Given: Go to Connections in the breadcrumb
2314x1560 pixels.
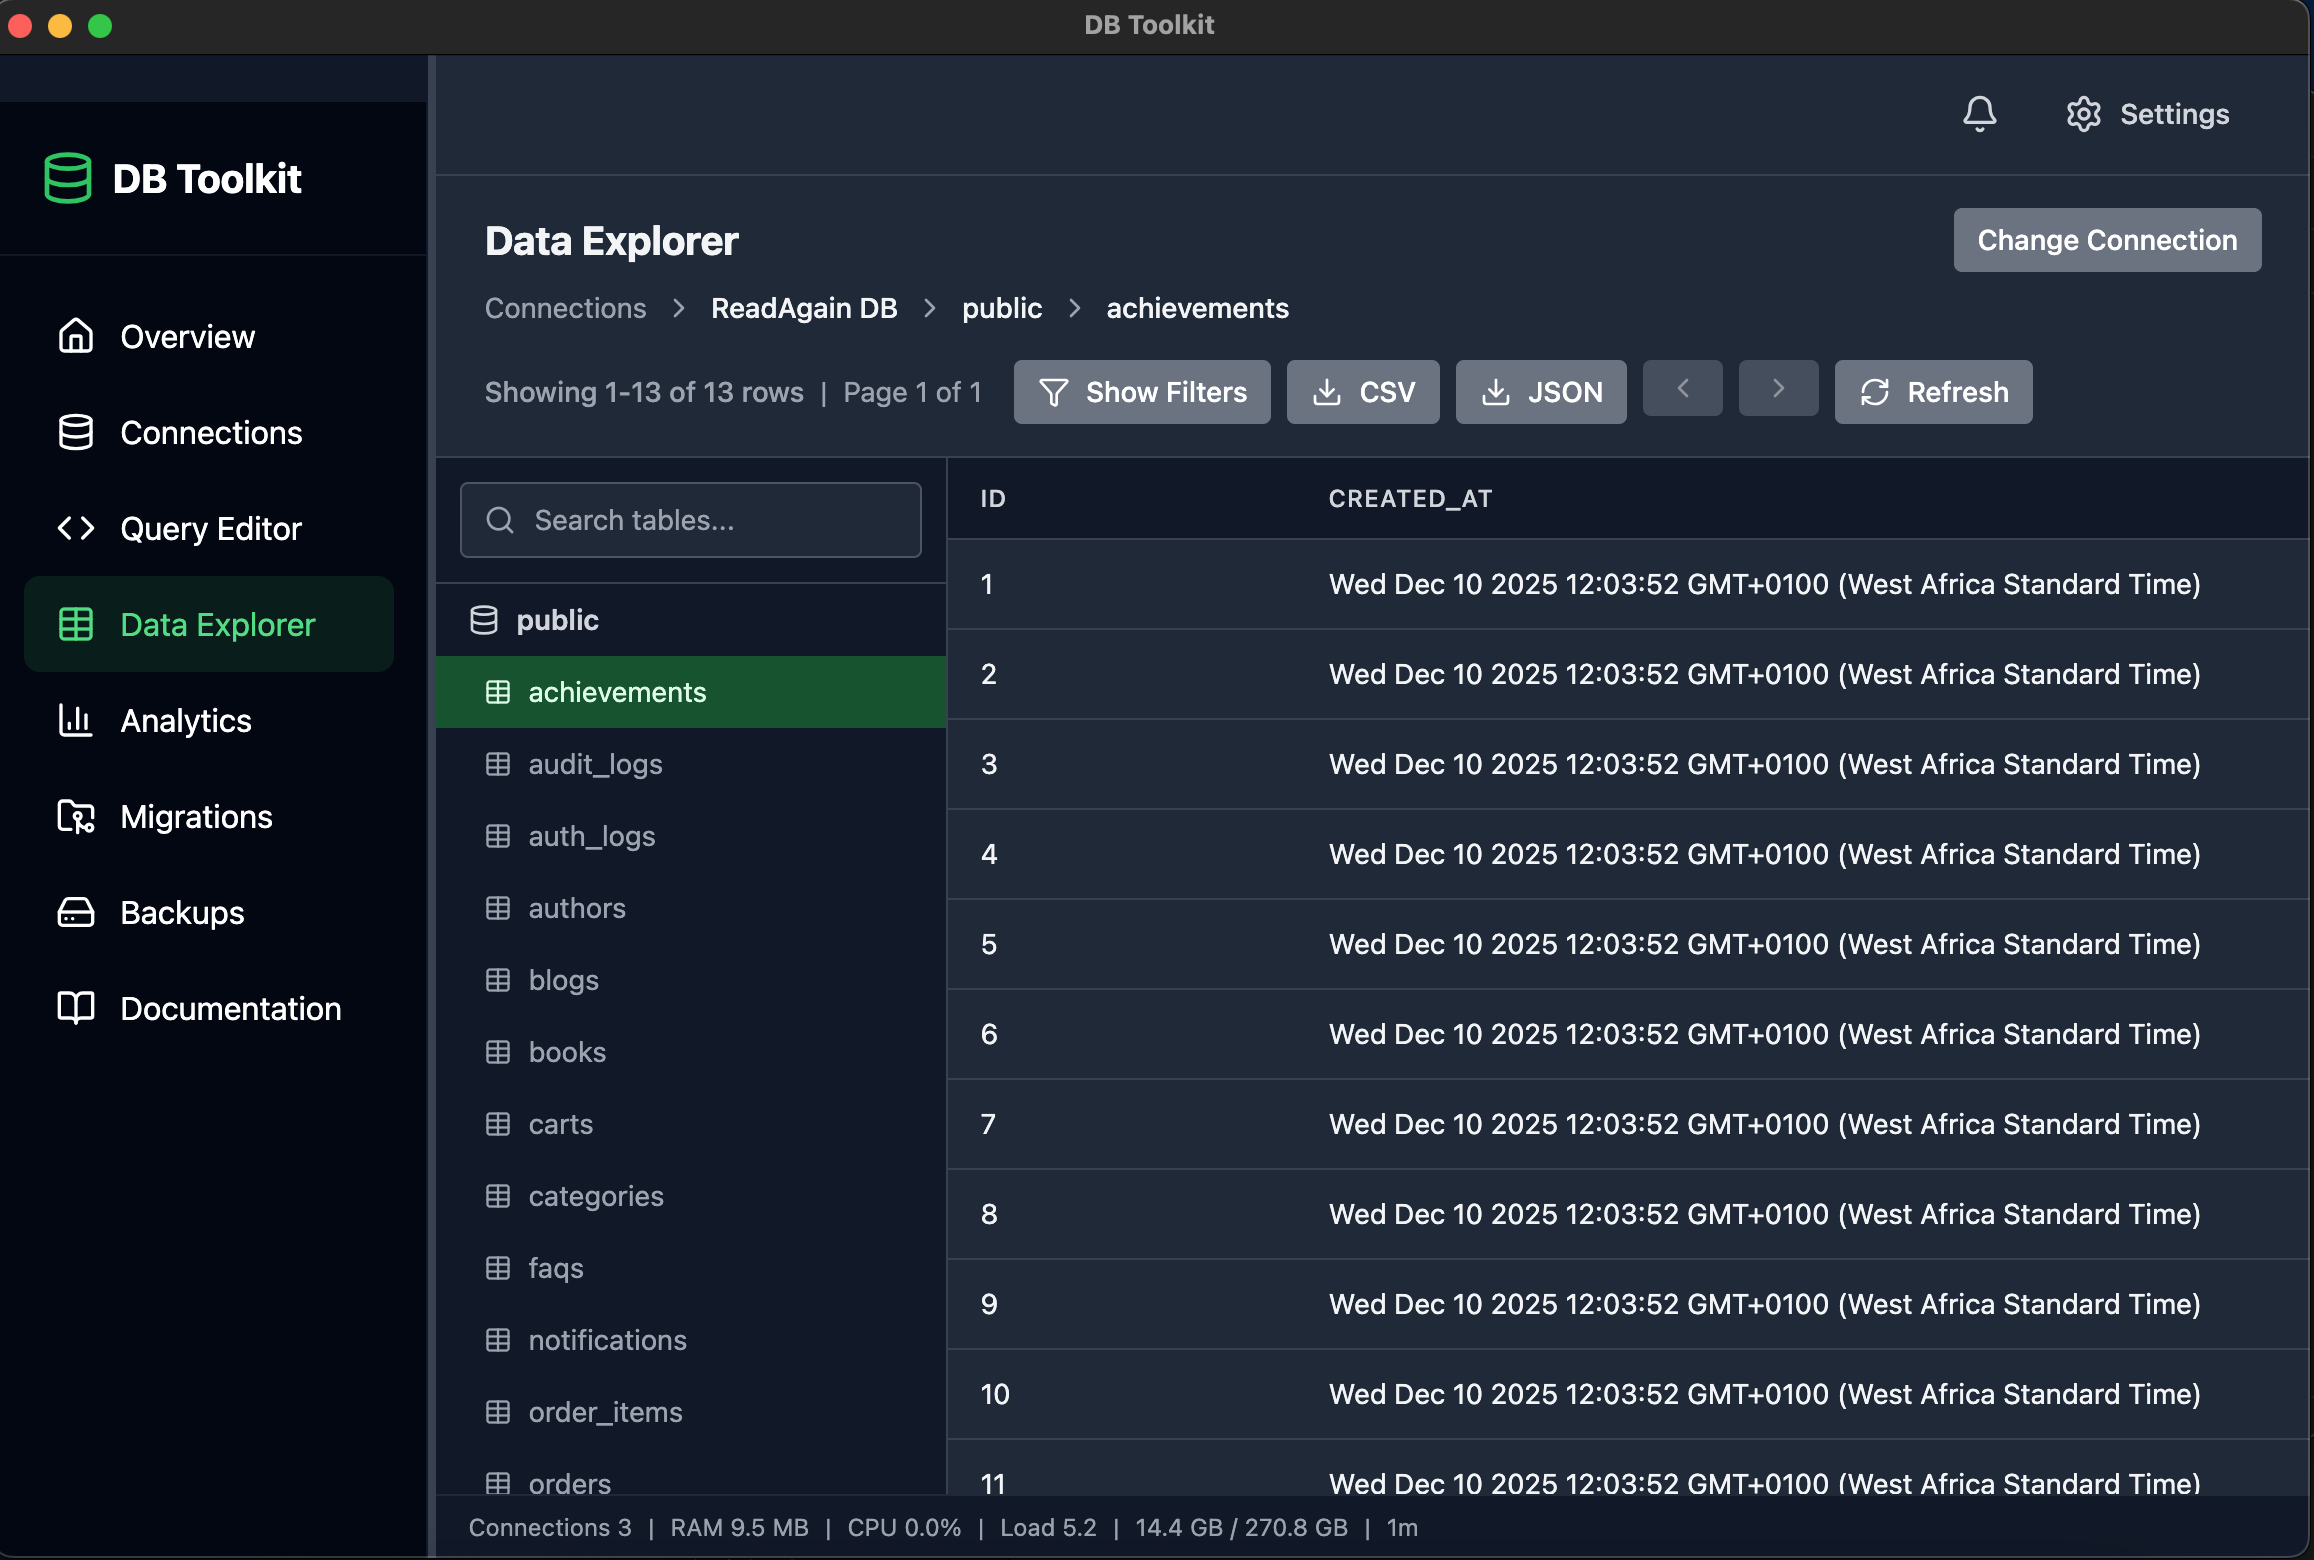Looking at the screenshot, I should pyautogui.click(x=565, y=308).
